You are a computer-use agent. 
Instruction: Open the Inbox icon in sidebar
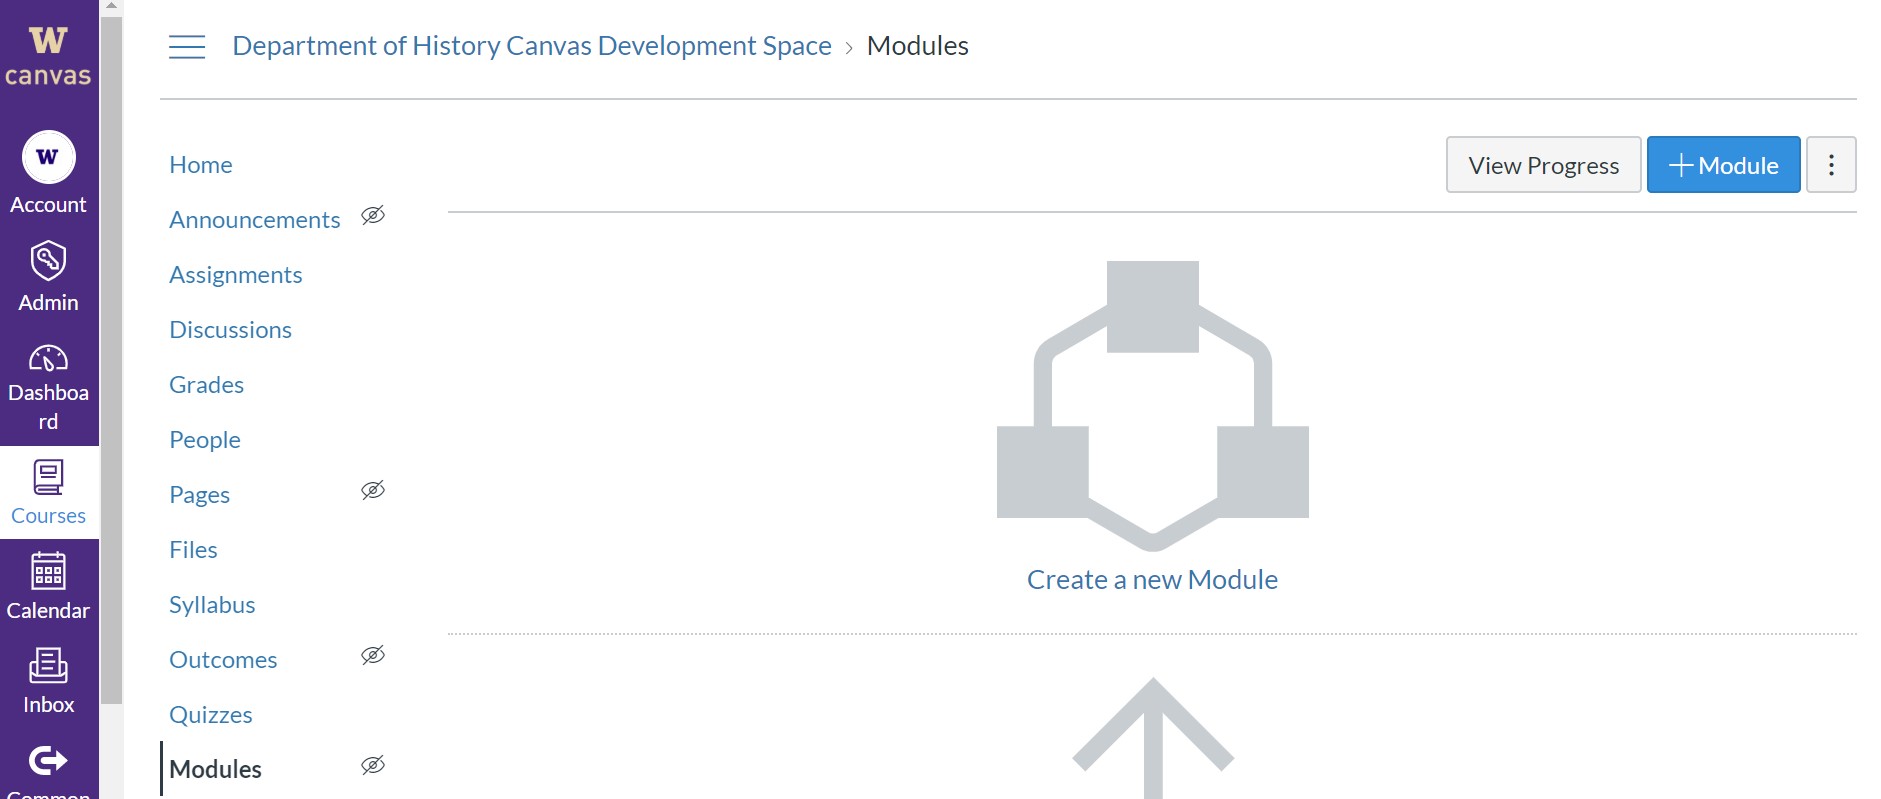pyautogui.click(x=48, y=665)
